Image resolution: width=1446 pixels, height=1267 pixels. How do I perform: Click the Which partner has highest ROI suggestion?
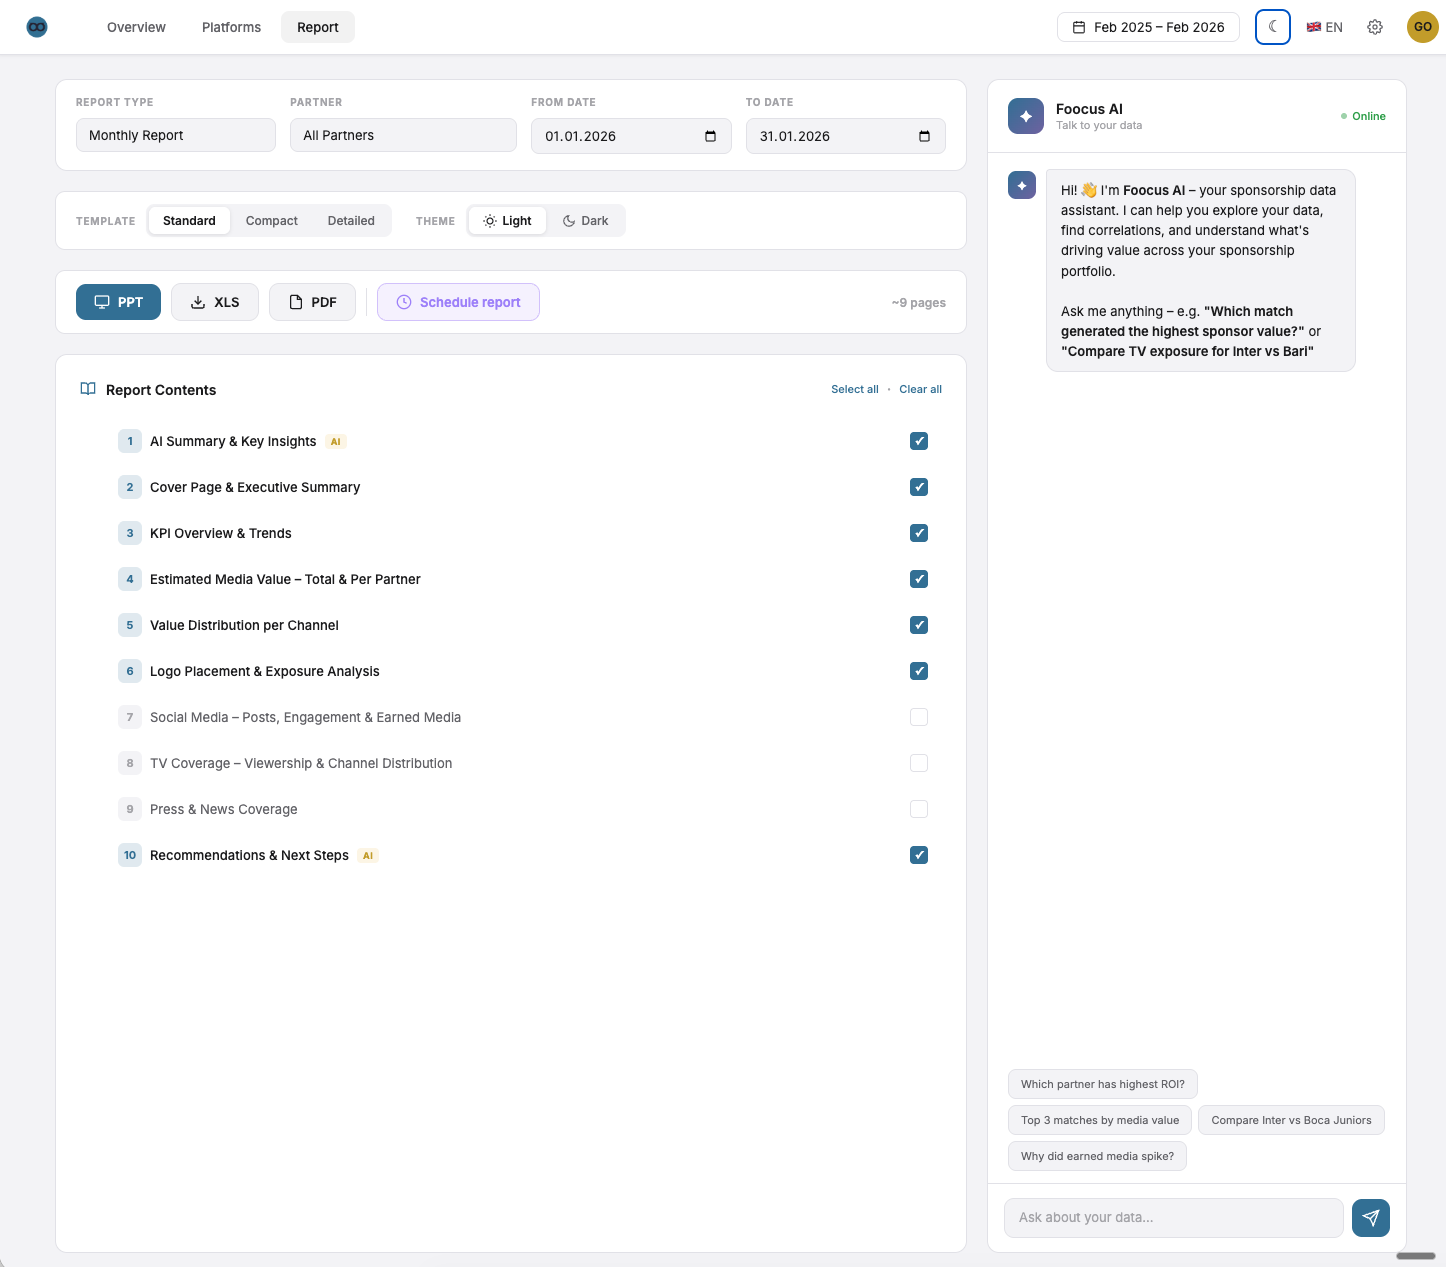pos(1102,1084)
